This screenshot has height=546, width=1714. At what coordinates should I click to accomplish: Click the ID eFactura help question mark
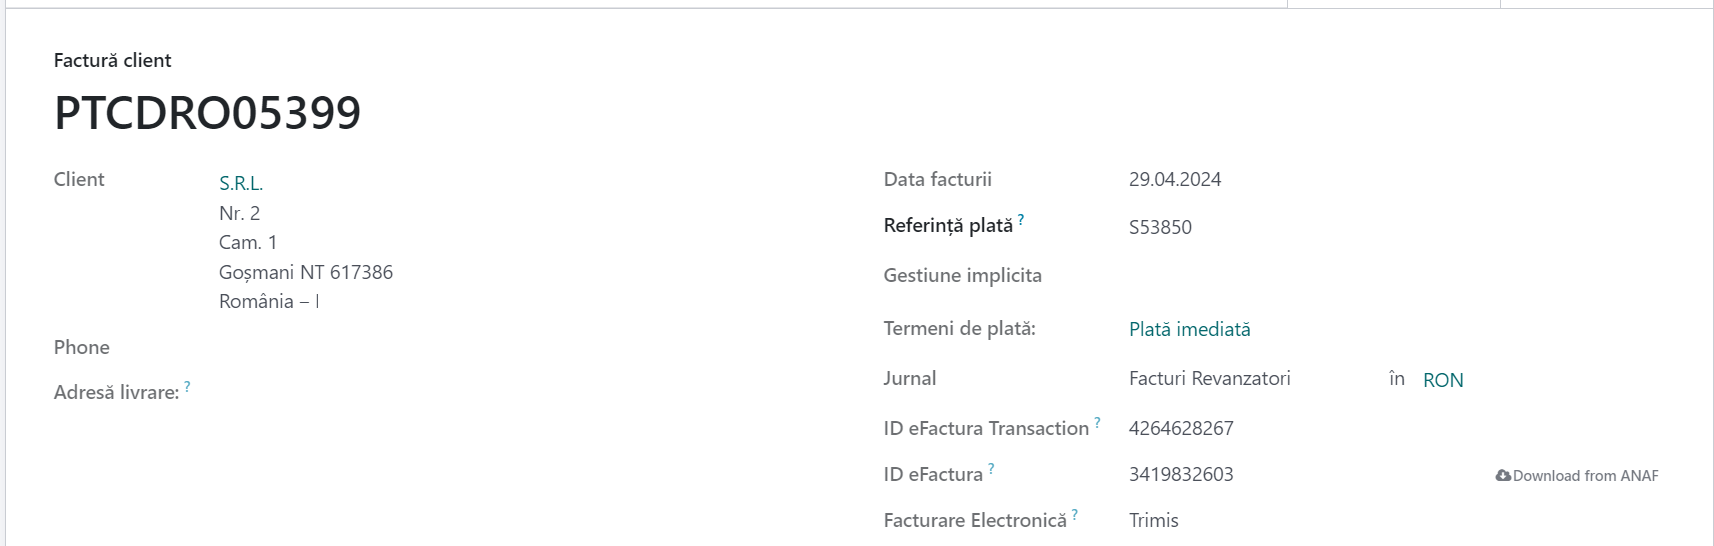991,468
